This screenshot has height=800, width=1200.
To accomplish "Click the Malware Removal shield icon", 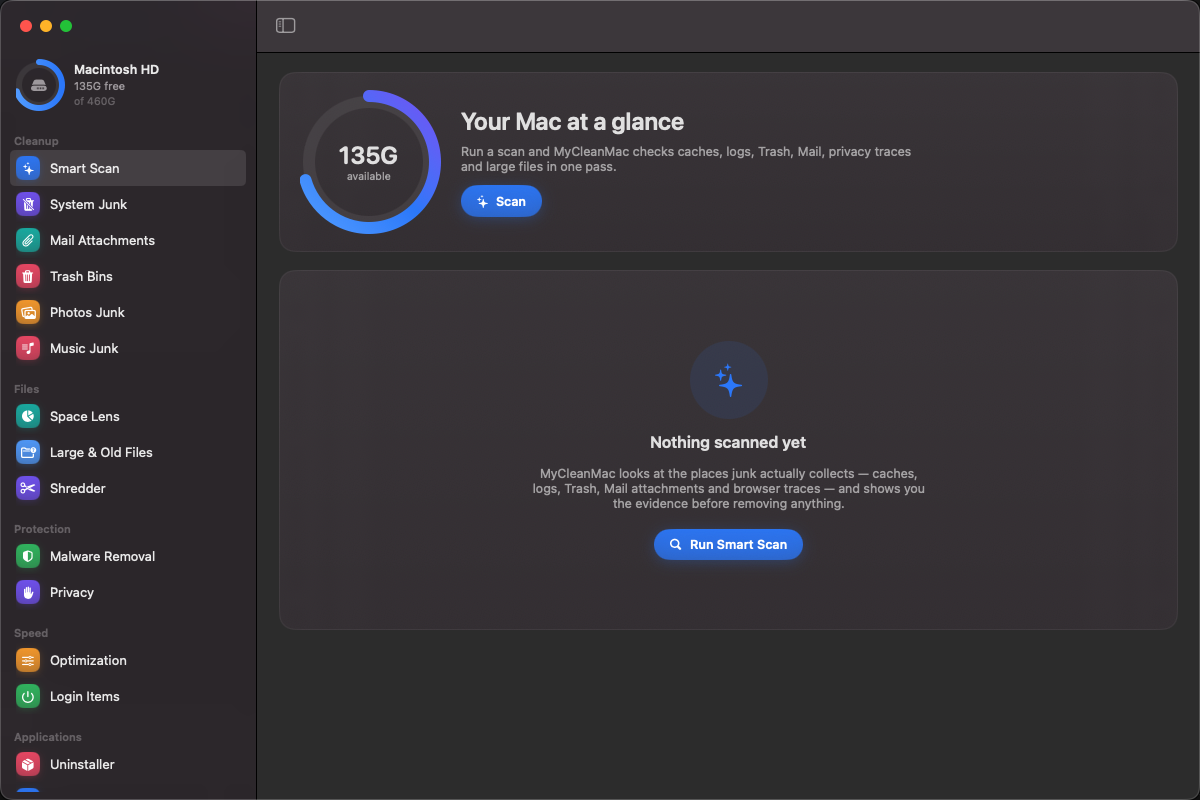I will (28, 556).
